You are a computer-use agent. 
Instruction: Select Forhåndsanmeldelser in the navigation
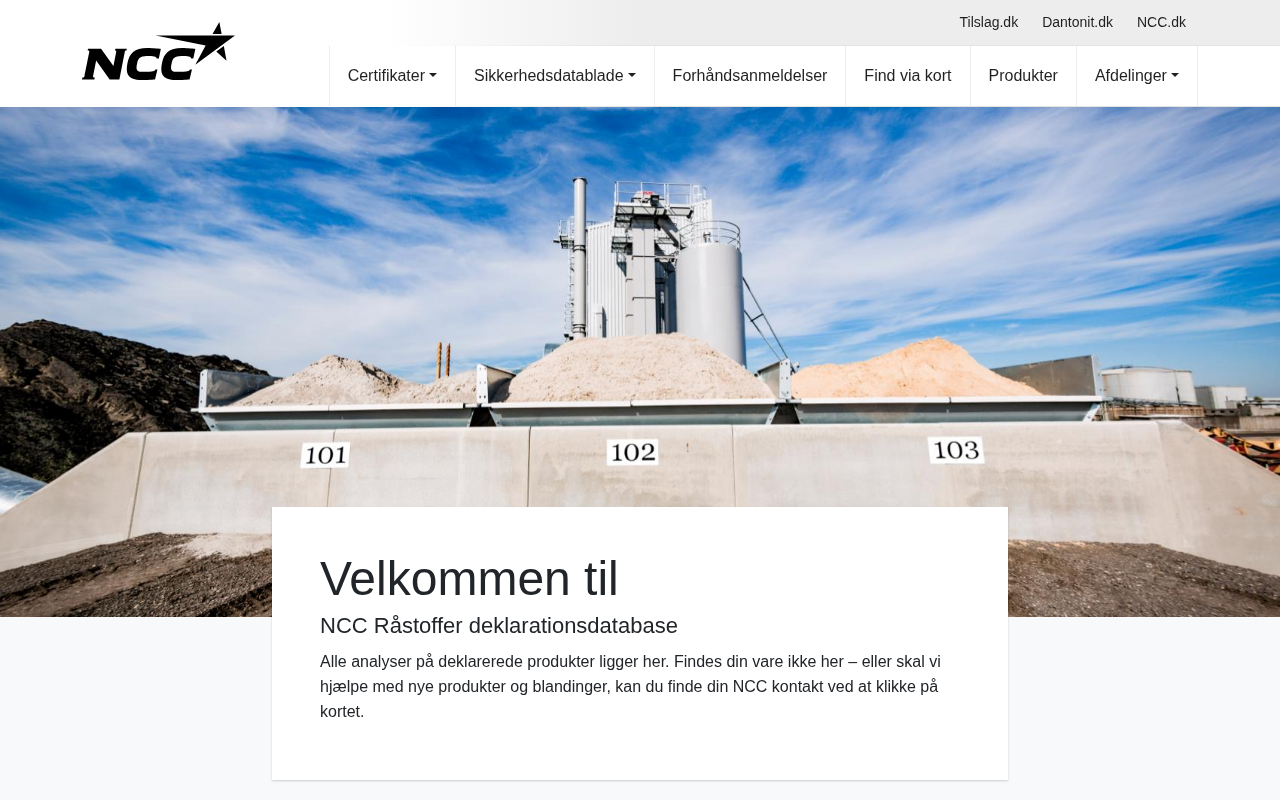point(750,76)
